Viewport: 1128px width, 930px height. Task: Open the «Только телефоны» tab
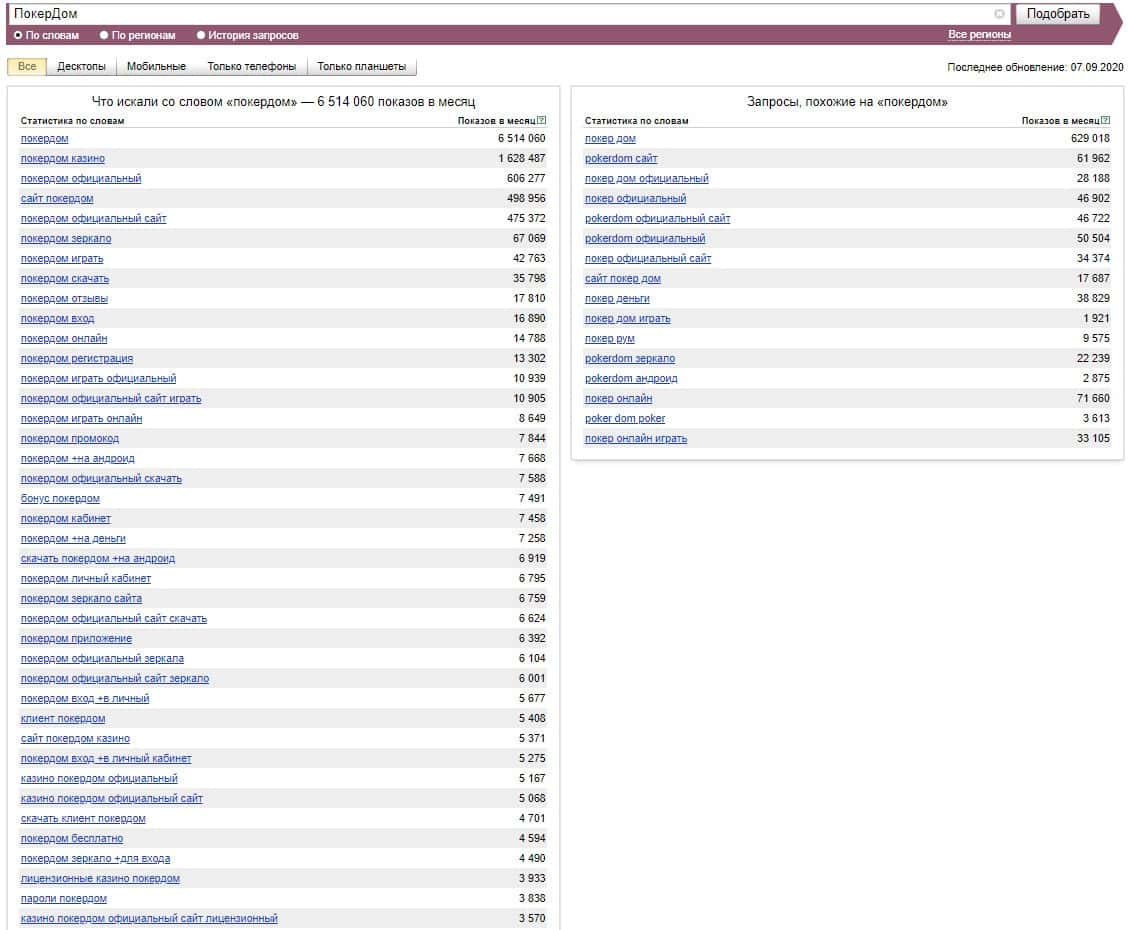tap(251, 67)
